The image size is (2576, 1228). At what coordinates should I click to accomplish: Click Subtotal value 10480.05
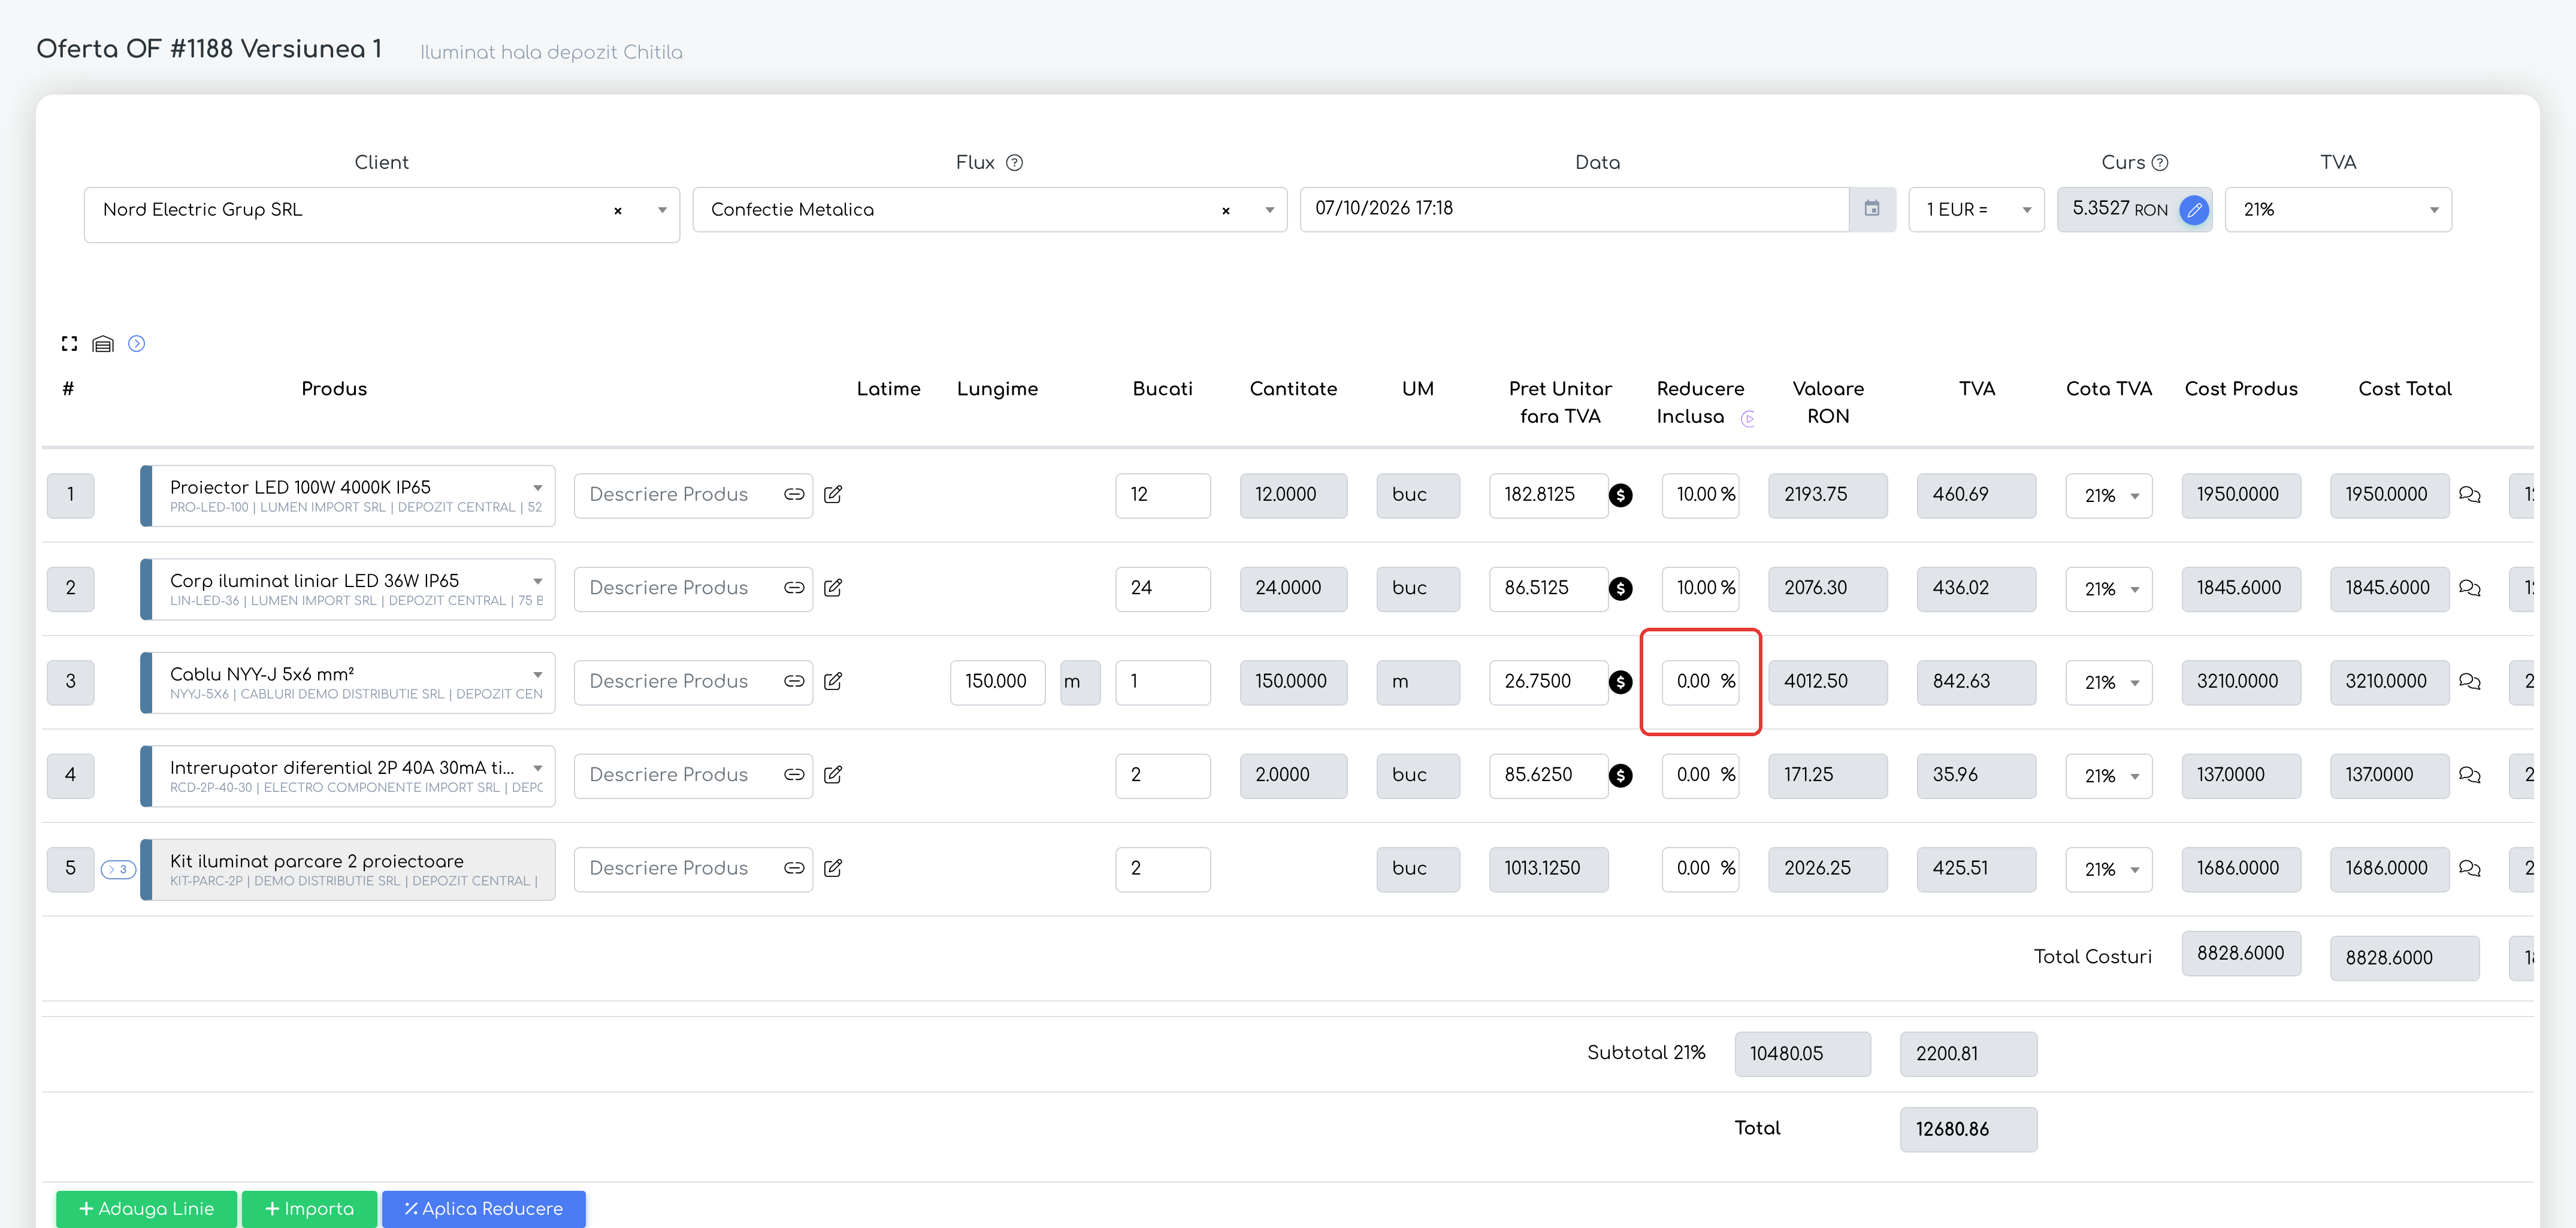point(1802,1054)
